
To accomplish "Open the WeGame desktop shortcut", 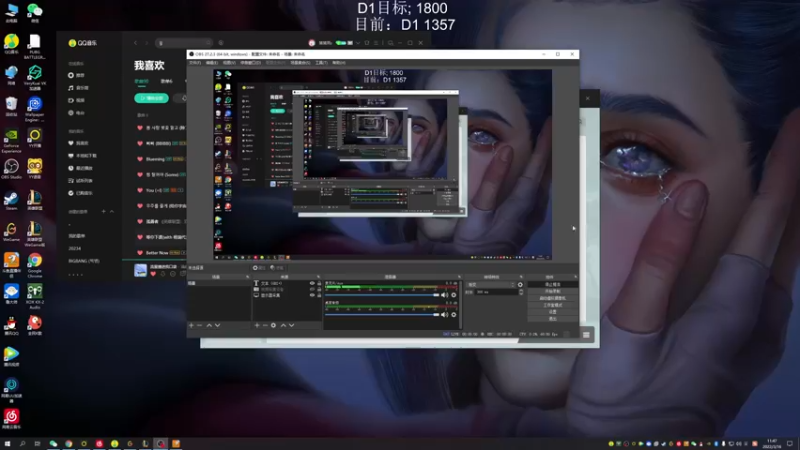I will tap(11, 232).
